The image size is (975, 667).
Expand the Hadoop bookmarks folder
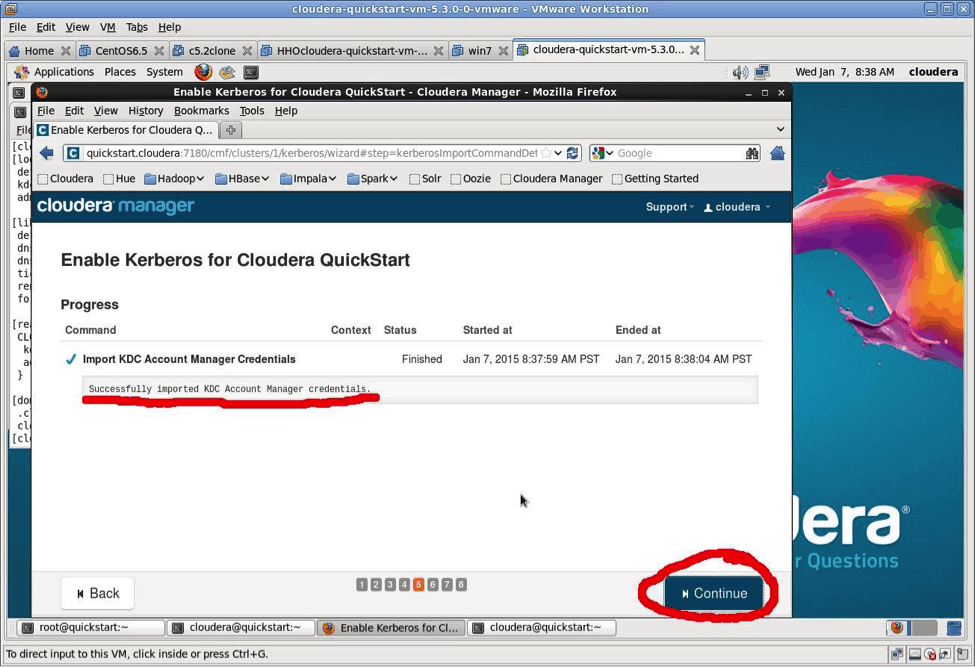point(174,179)
